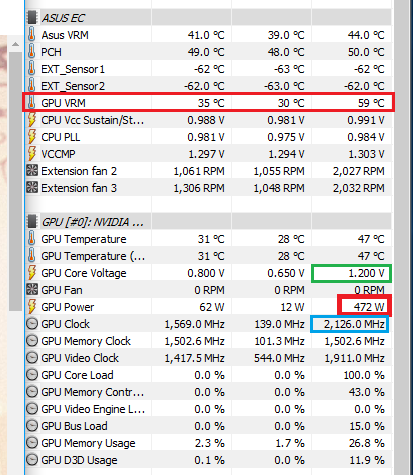
Task: Select the PCH temperature sensor icon
Action: (31, 52)
